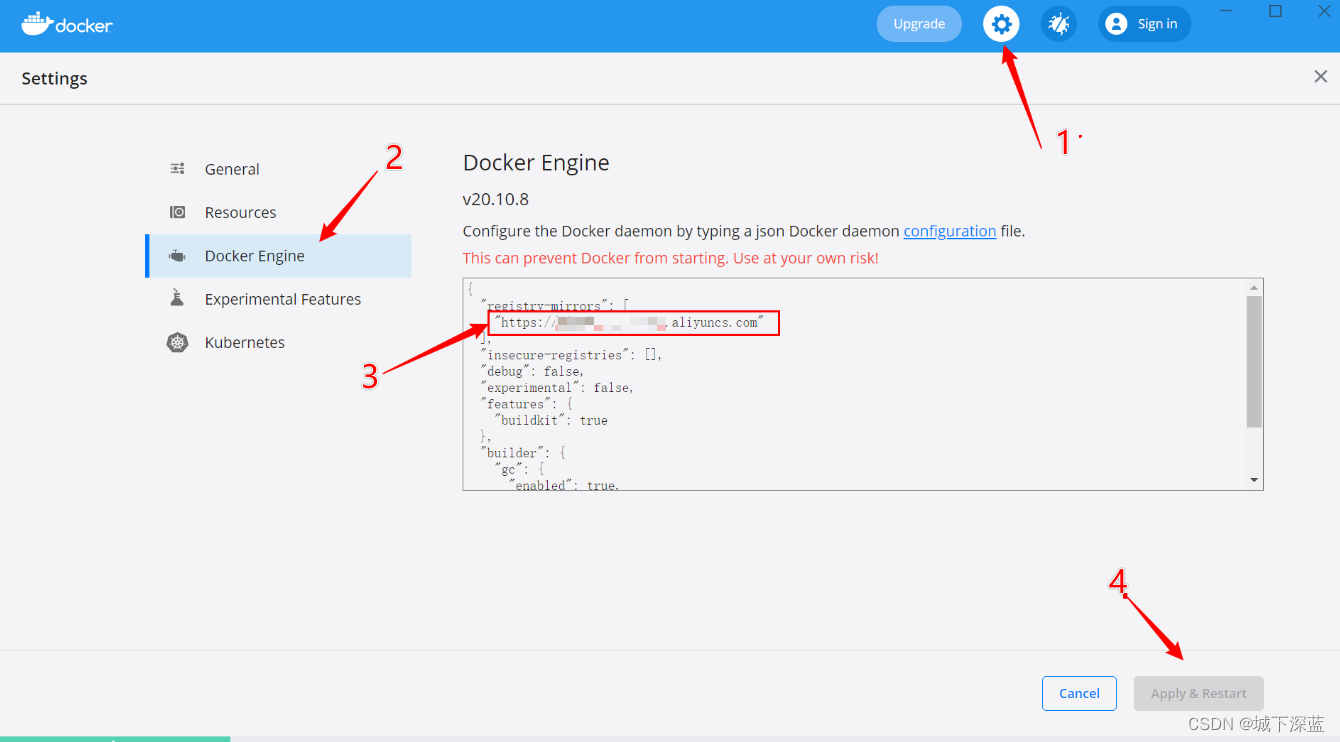Click the "builder": { line
Viewport: 1340px width, 742px height.
522,453
